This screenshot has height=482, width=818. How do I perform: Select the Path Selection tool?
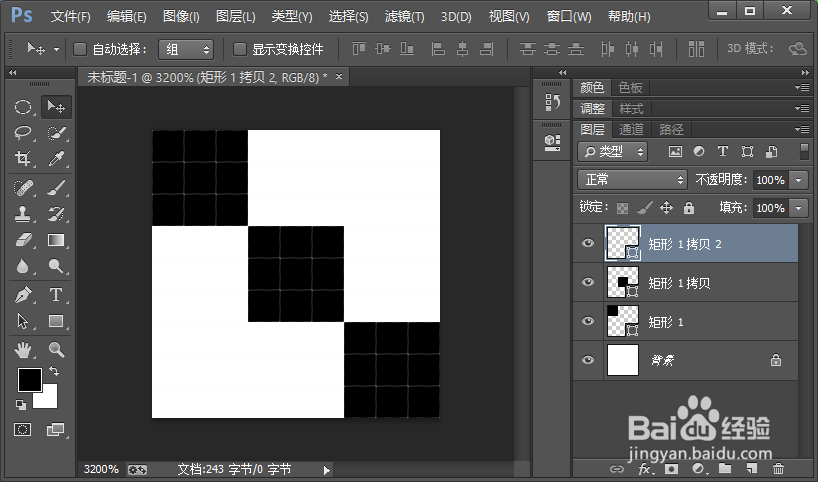(23, 321)
